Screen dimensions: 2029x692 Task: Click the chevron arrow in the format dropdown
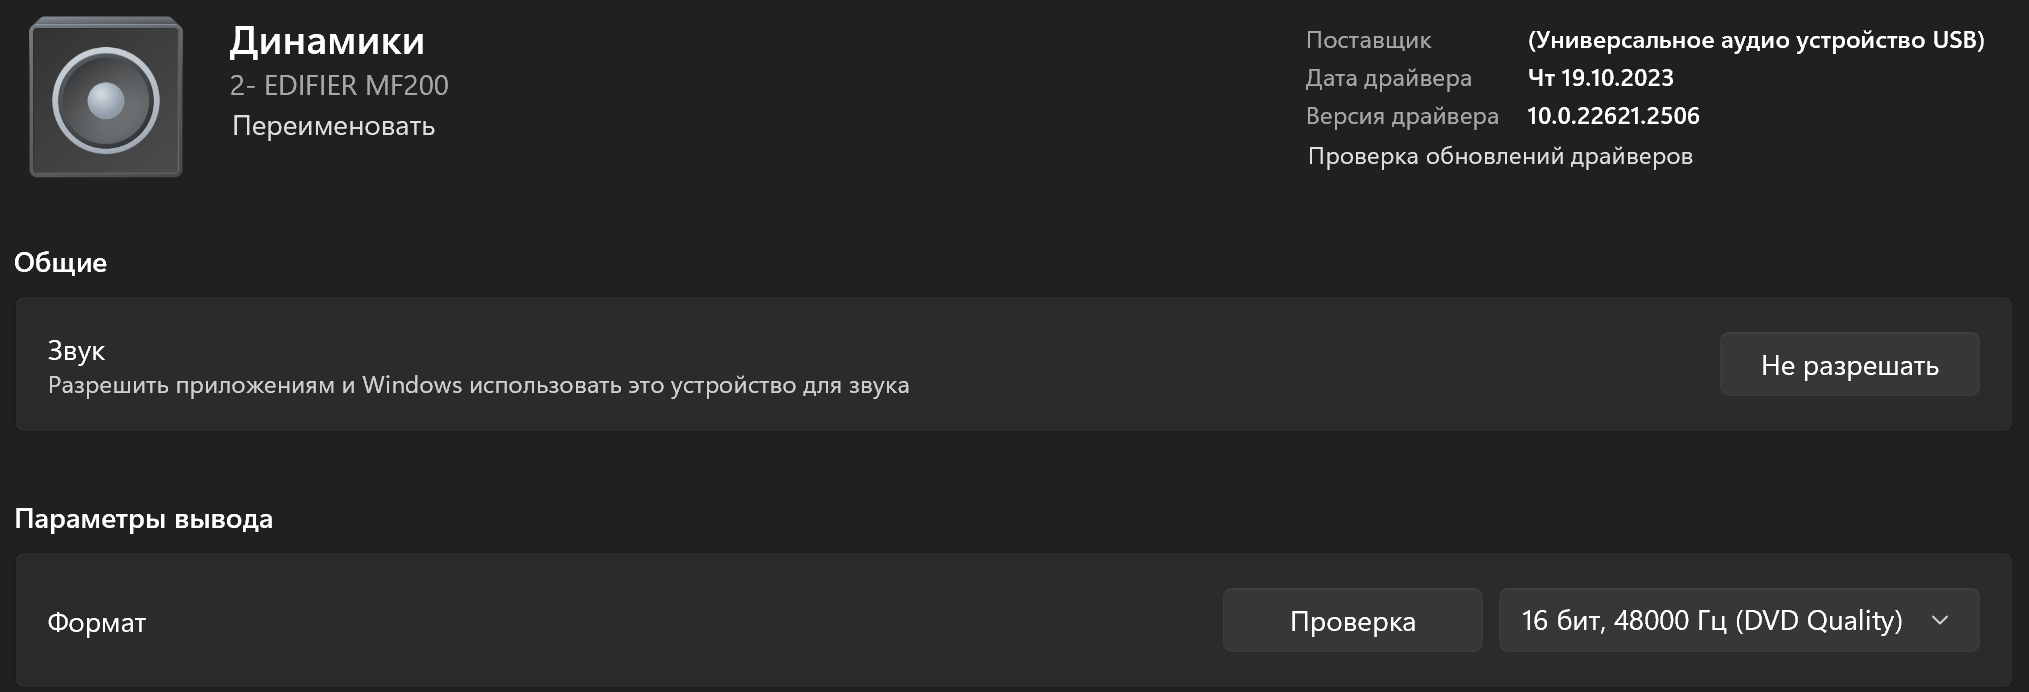pyautogui.click(x=1940, y=621)
